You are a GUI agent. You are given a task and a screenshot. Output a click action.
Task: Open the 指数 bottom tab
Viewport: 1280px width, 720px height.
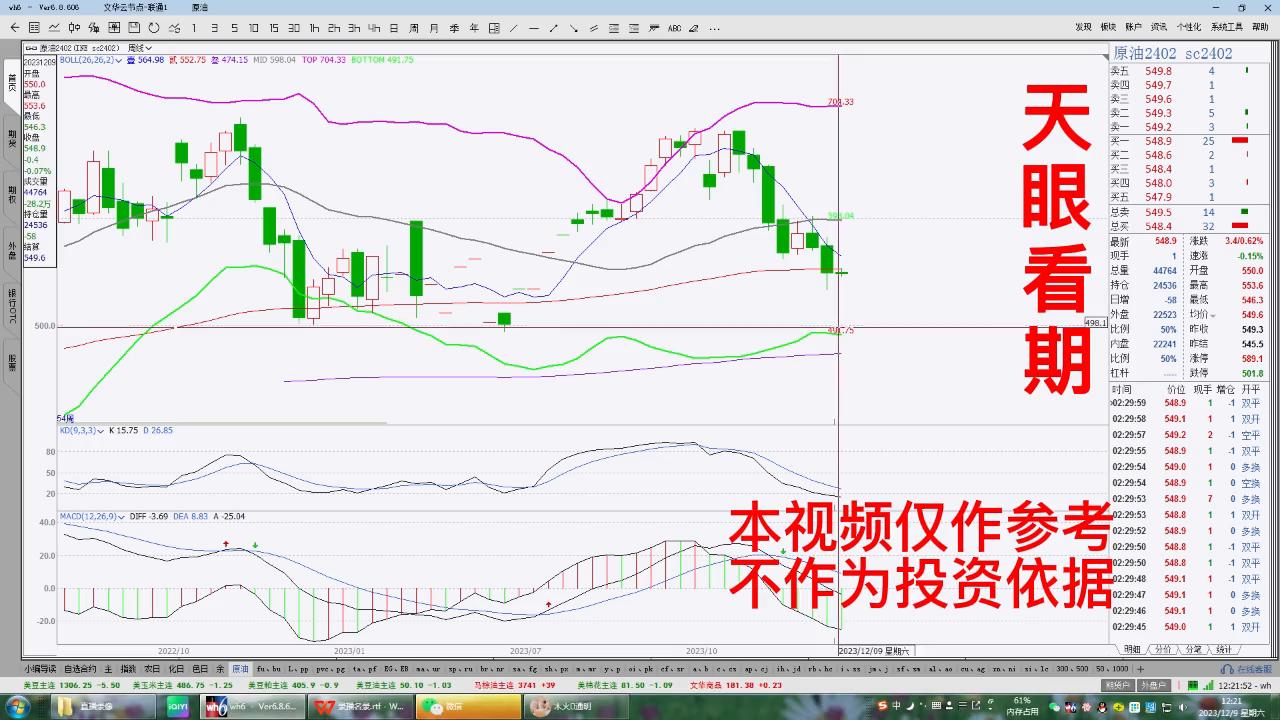pos(128,669)
